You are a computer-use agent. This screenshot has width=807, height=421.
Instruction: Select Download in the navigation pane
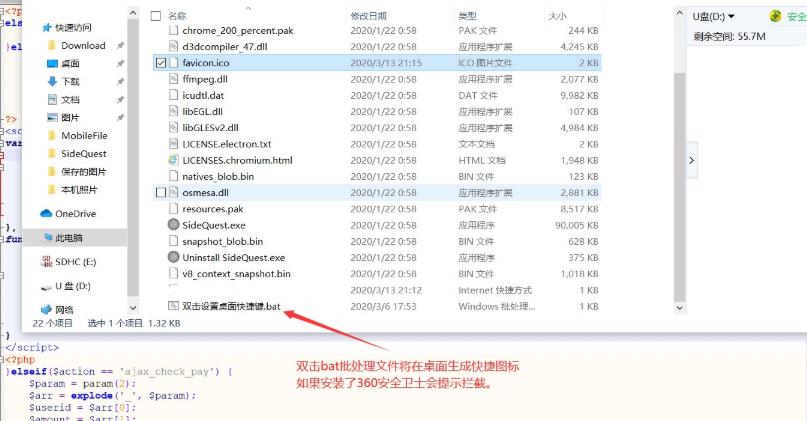coord(83,45)
